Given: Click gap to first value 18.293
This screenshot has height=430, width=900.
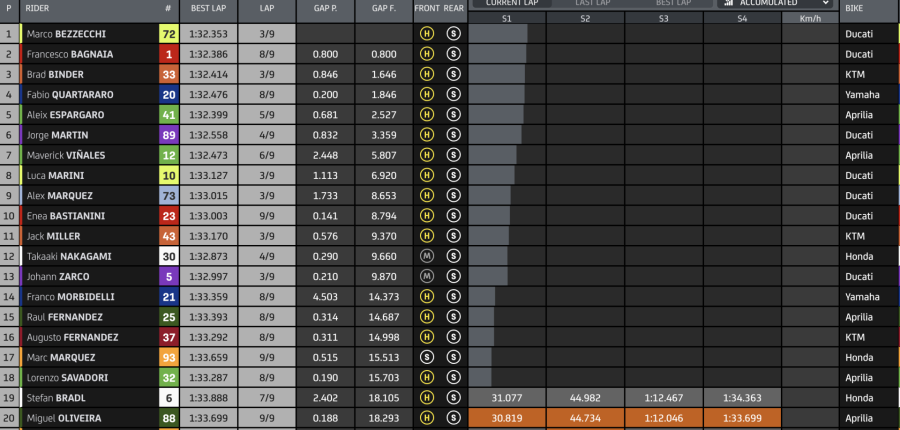Looking at the screenshot, I should click(384, 418).
